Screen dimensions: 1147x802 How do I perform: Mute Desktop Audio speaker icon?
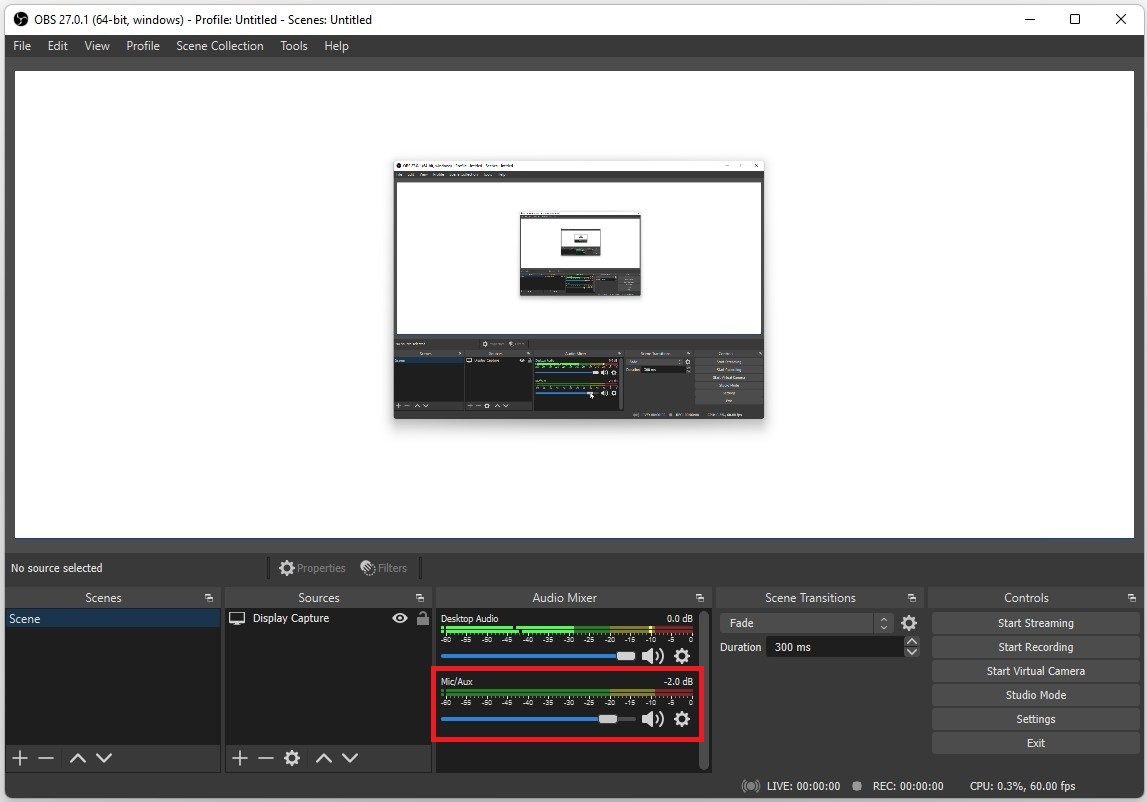pos(653,656)
